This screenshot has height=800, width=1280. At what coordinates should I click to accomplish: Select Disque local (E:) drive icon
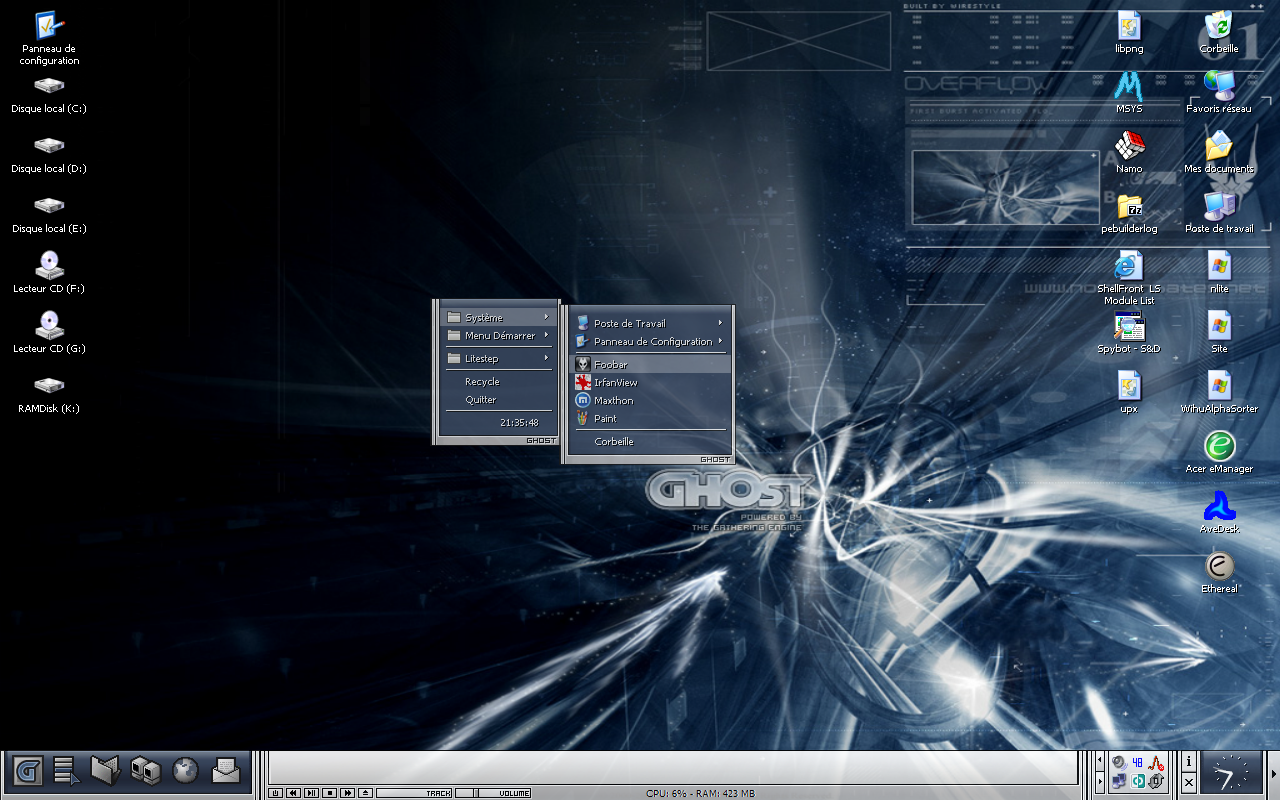point(49,215)
